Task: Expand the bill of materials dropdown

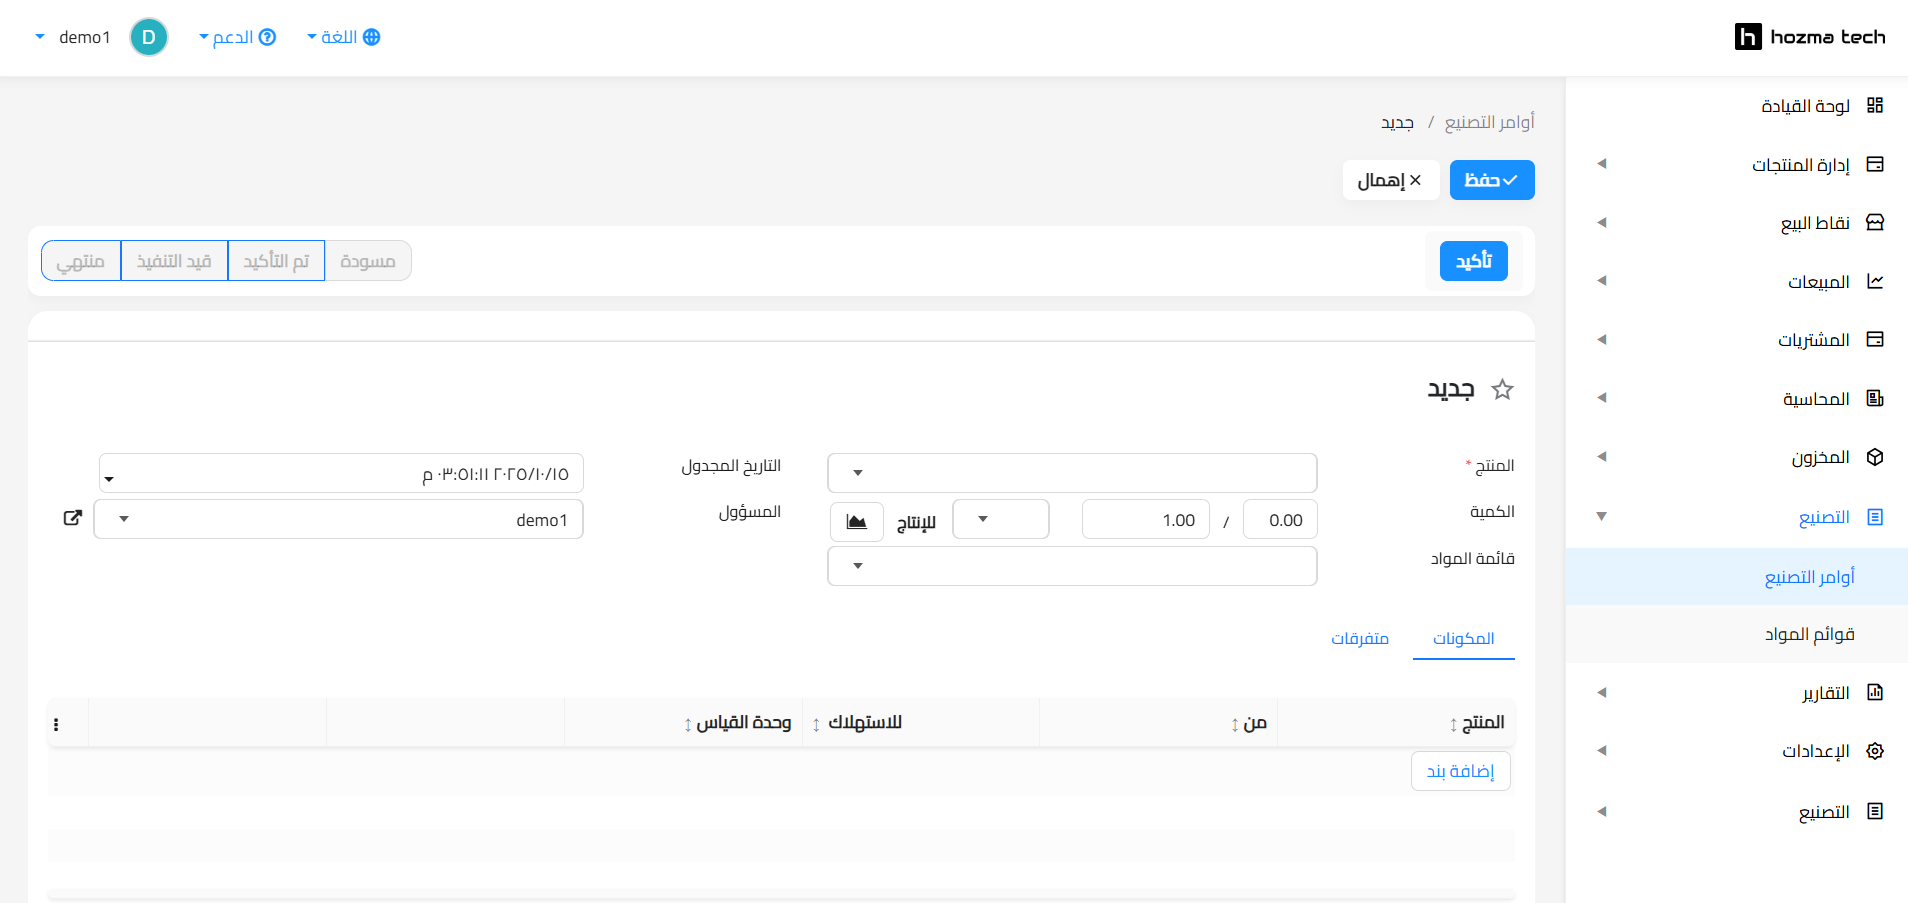Action: (1072, 566)
